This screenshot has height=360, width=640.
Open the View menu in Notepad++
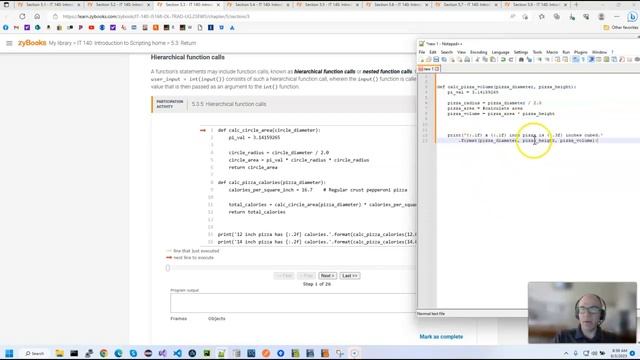click(461, 52)
